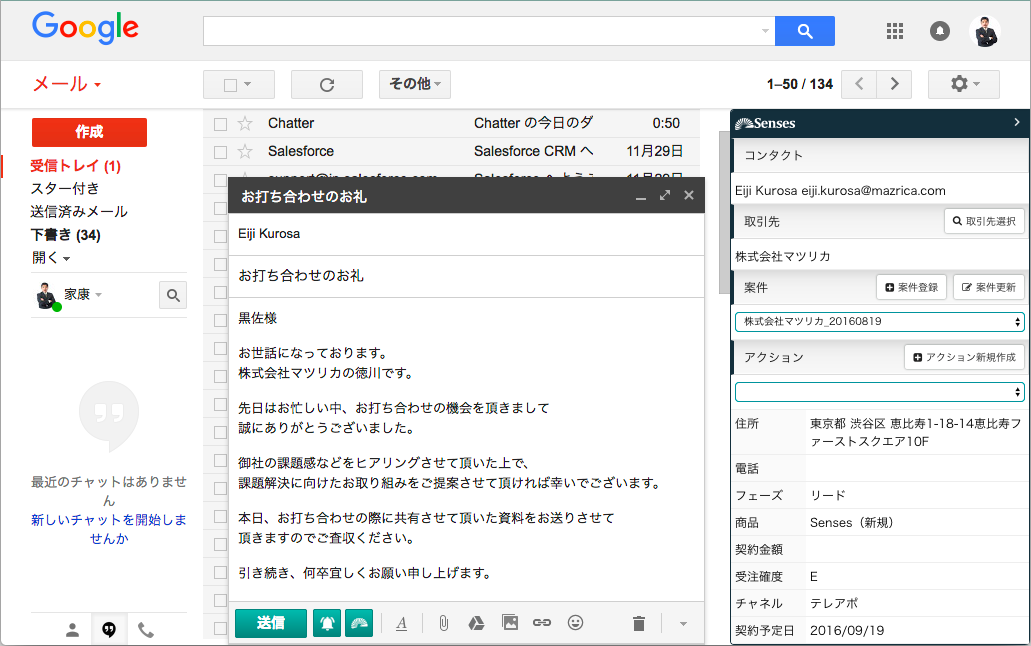The width and height of the screenshot is (1031, 646).
Task: Click the red 作成 compose button
Action: coord(89,132)
